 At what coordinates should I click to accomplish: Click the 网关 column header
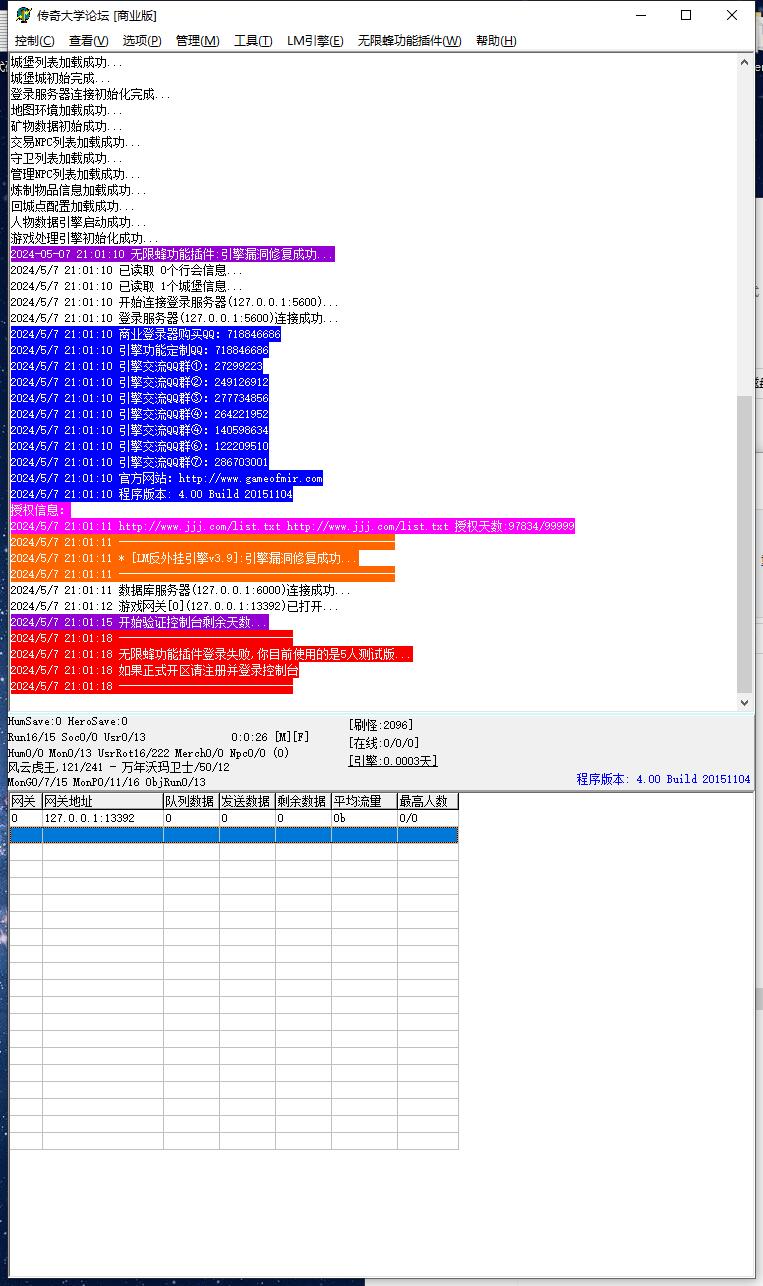pos(25,801)
